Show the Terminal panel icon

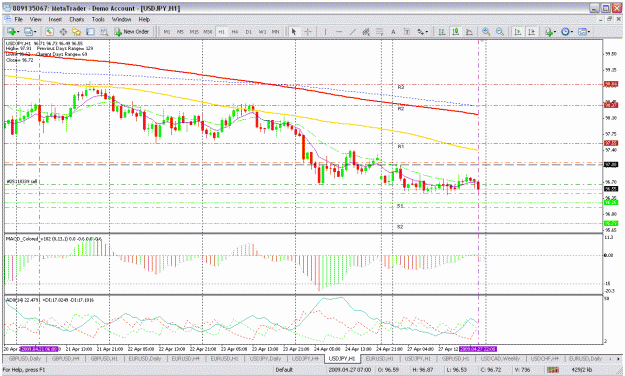tap(90, 31)
